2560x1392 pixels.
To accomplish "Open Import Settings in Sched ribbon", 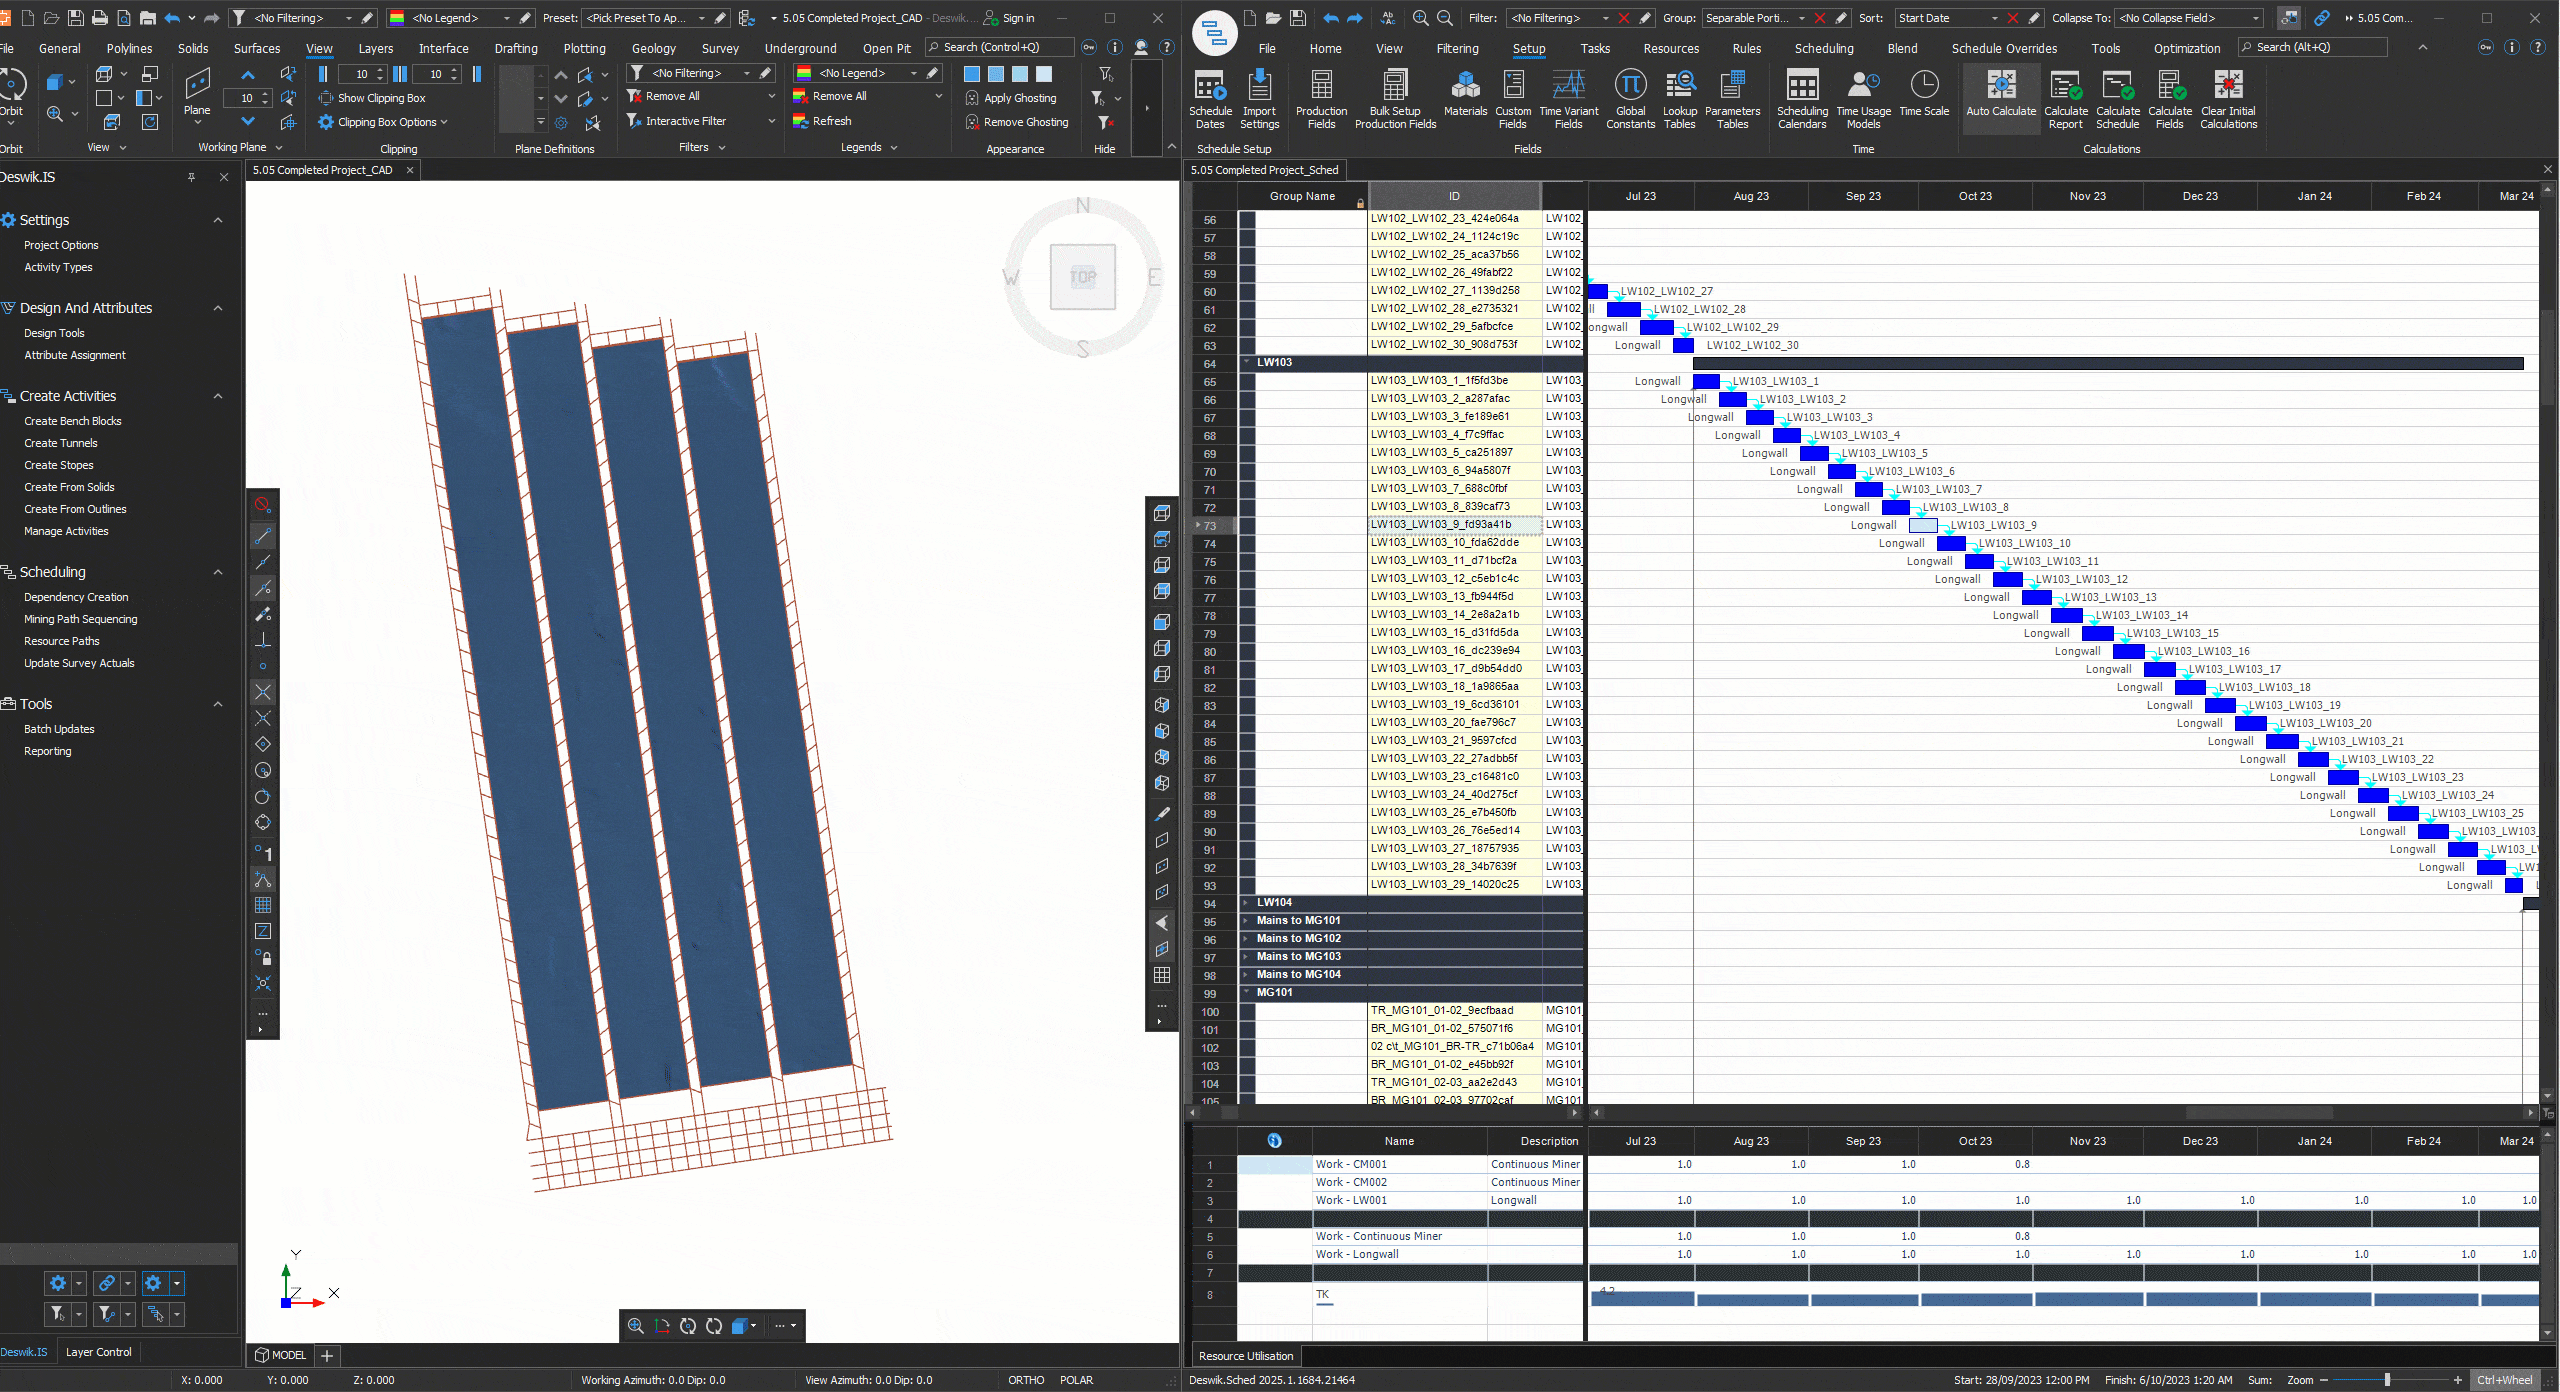I will (1259, 100).
